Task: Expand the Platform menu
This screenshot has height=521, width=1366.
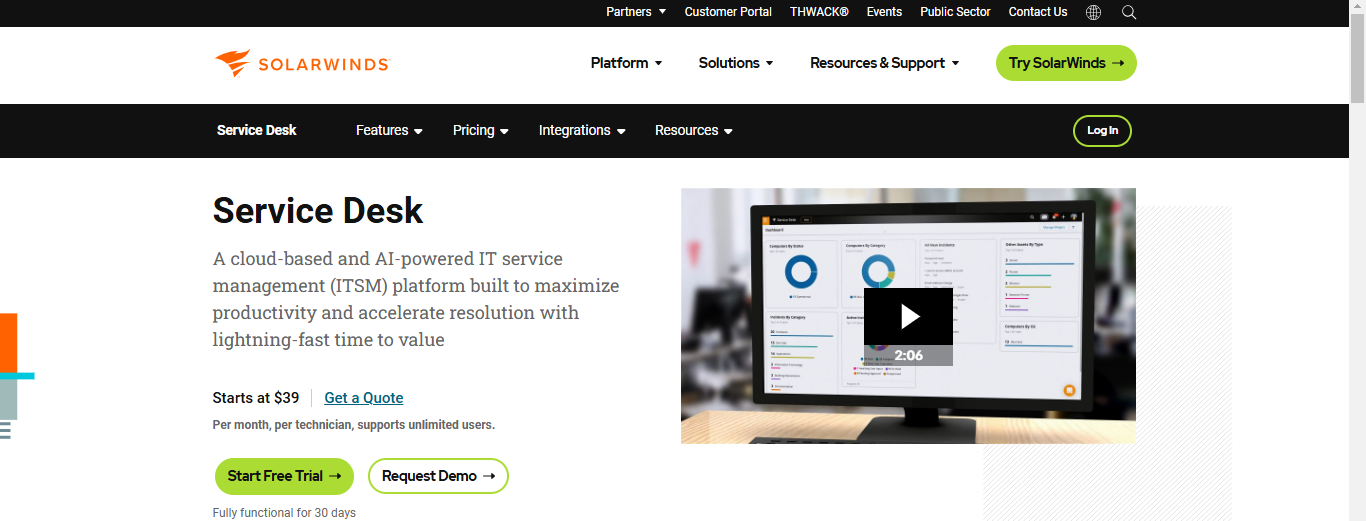Action: coord(627,63)
